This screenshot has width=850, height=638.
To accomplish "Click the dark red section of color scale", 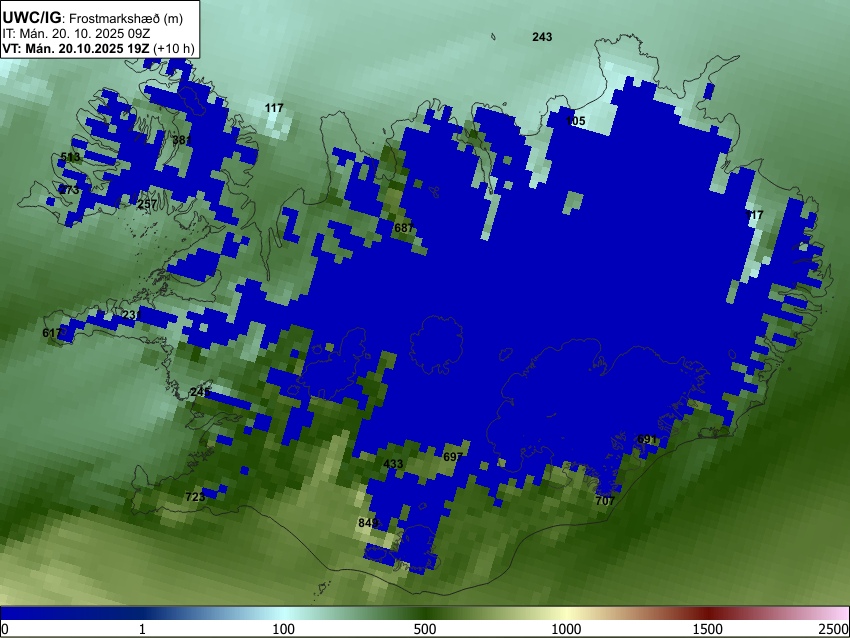I will [x=708, y=613].
